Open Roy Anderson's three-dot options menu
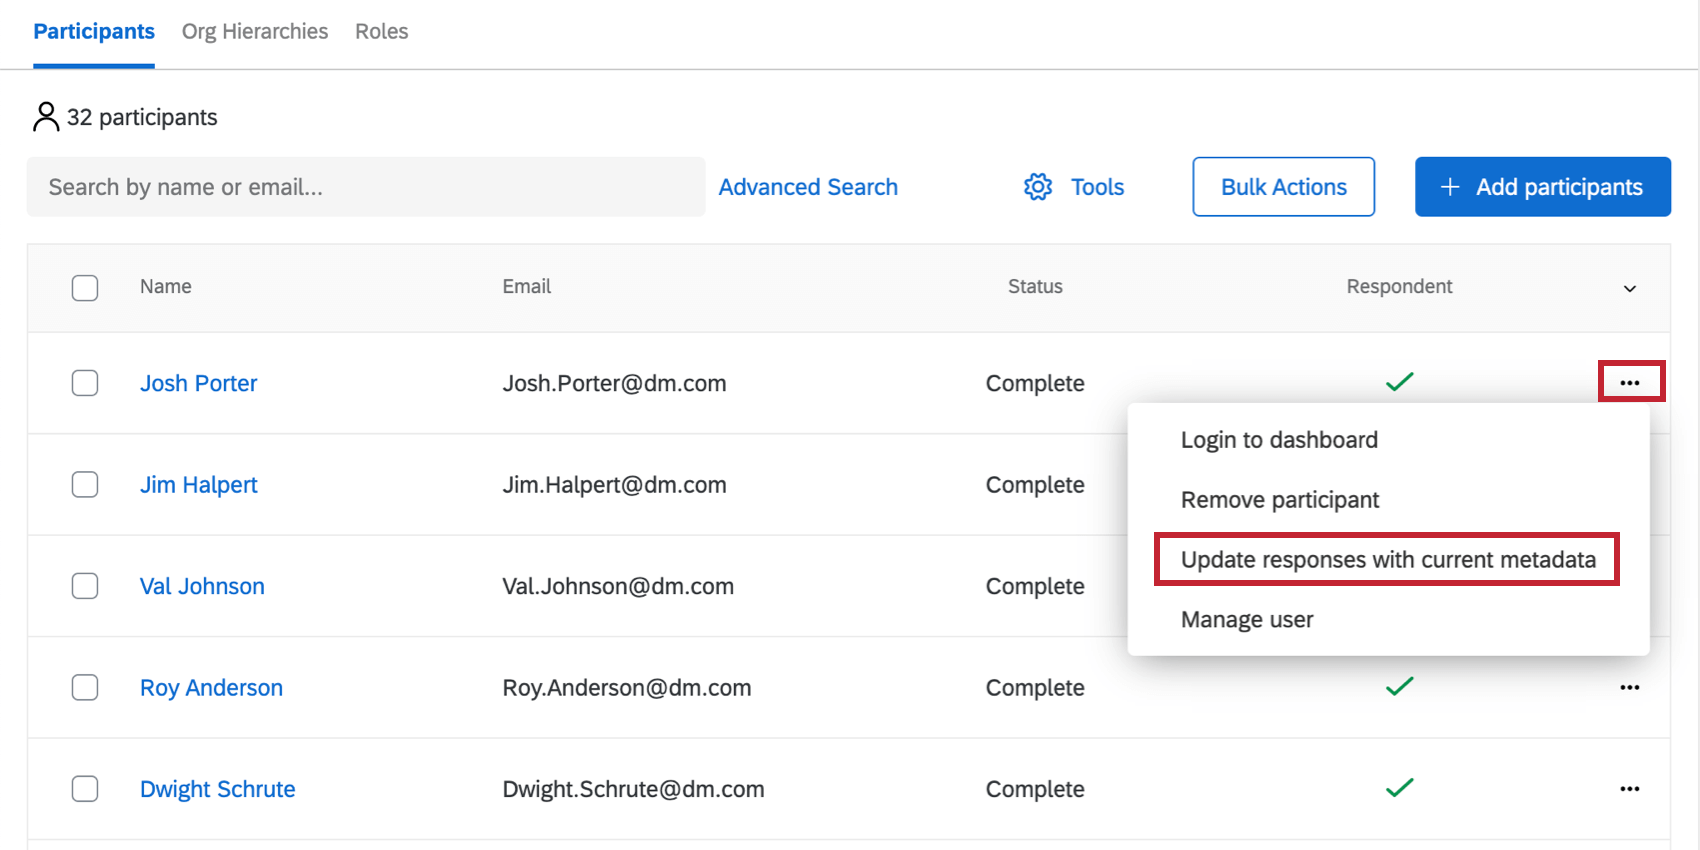Viewport: 1700px width, 850px height. (x=1630, y=688)
